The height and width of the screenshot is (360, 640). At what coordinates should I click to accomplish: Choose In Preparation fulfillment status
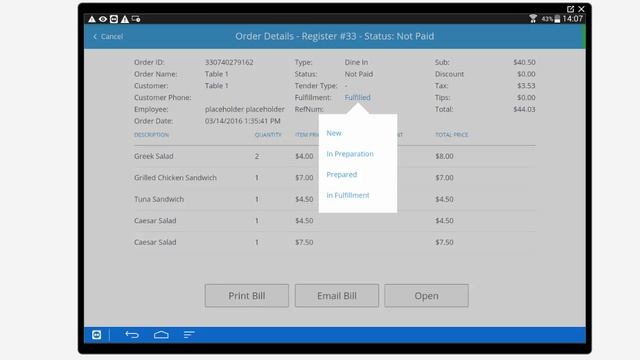[350, 154]
